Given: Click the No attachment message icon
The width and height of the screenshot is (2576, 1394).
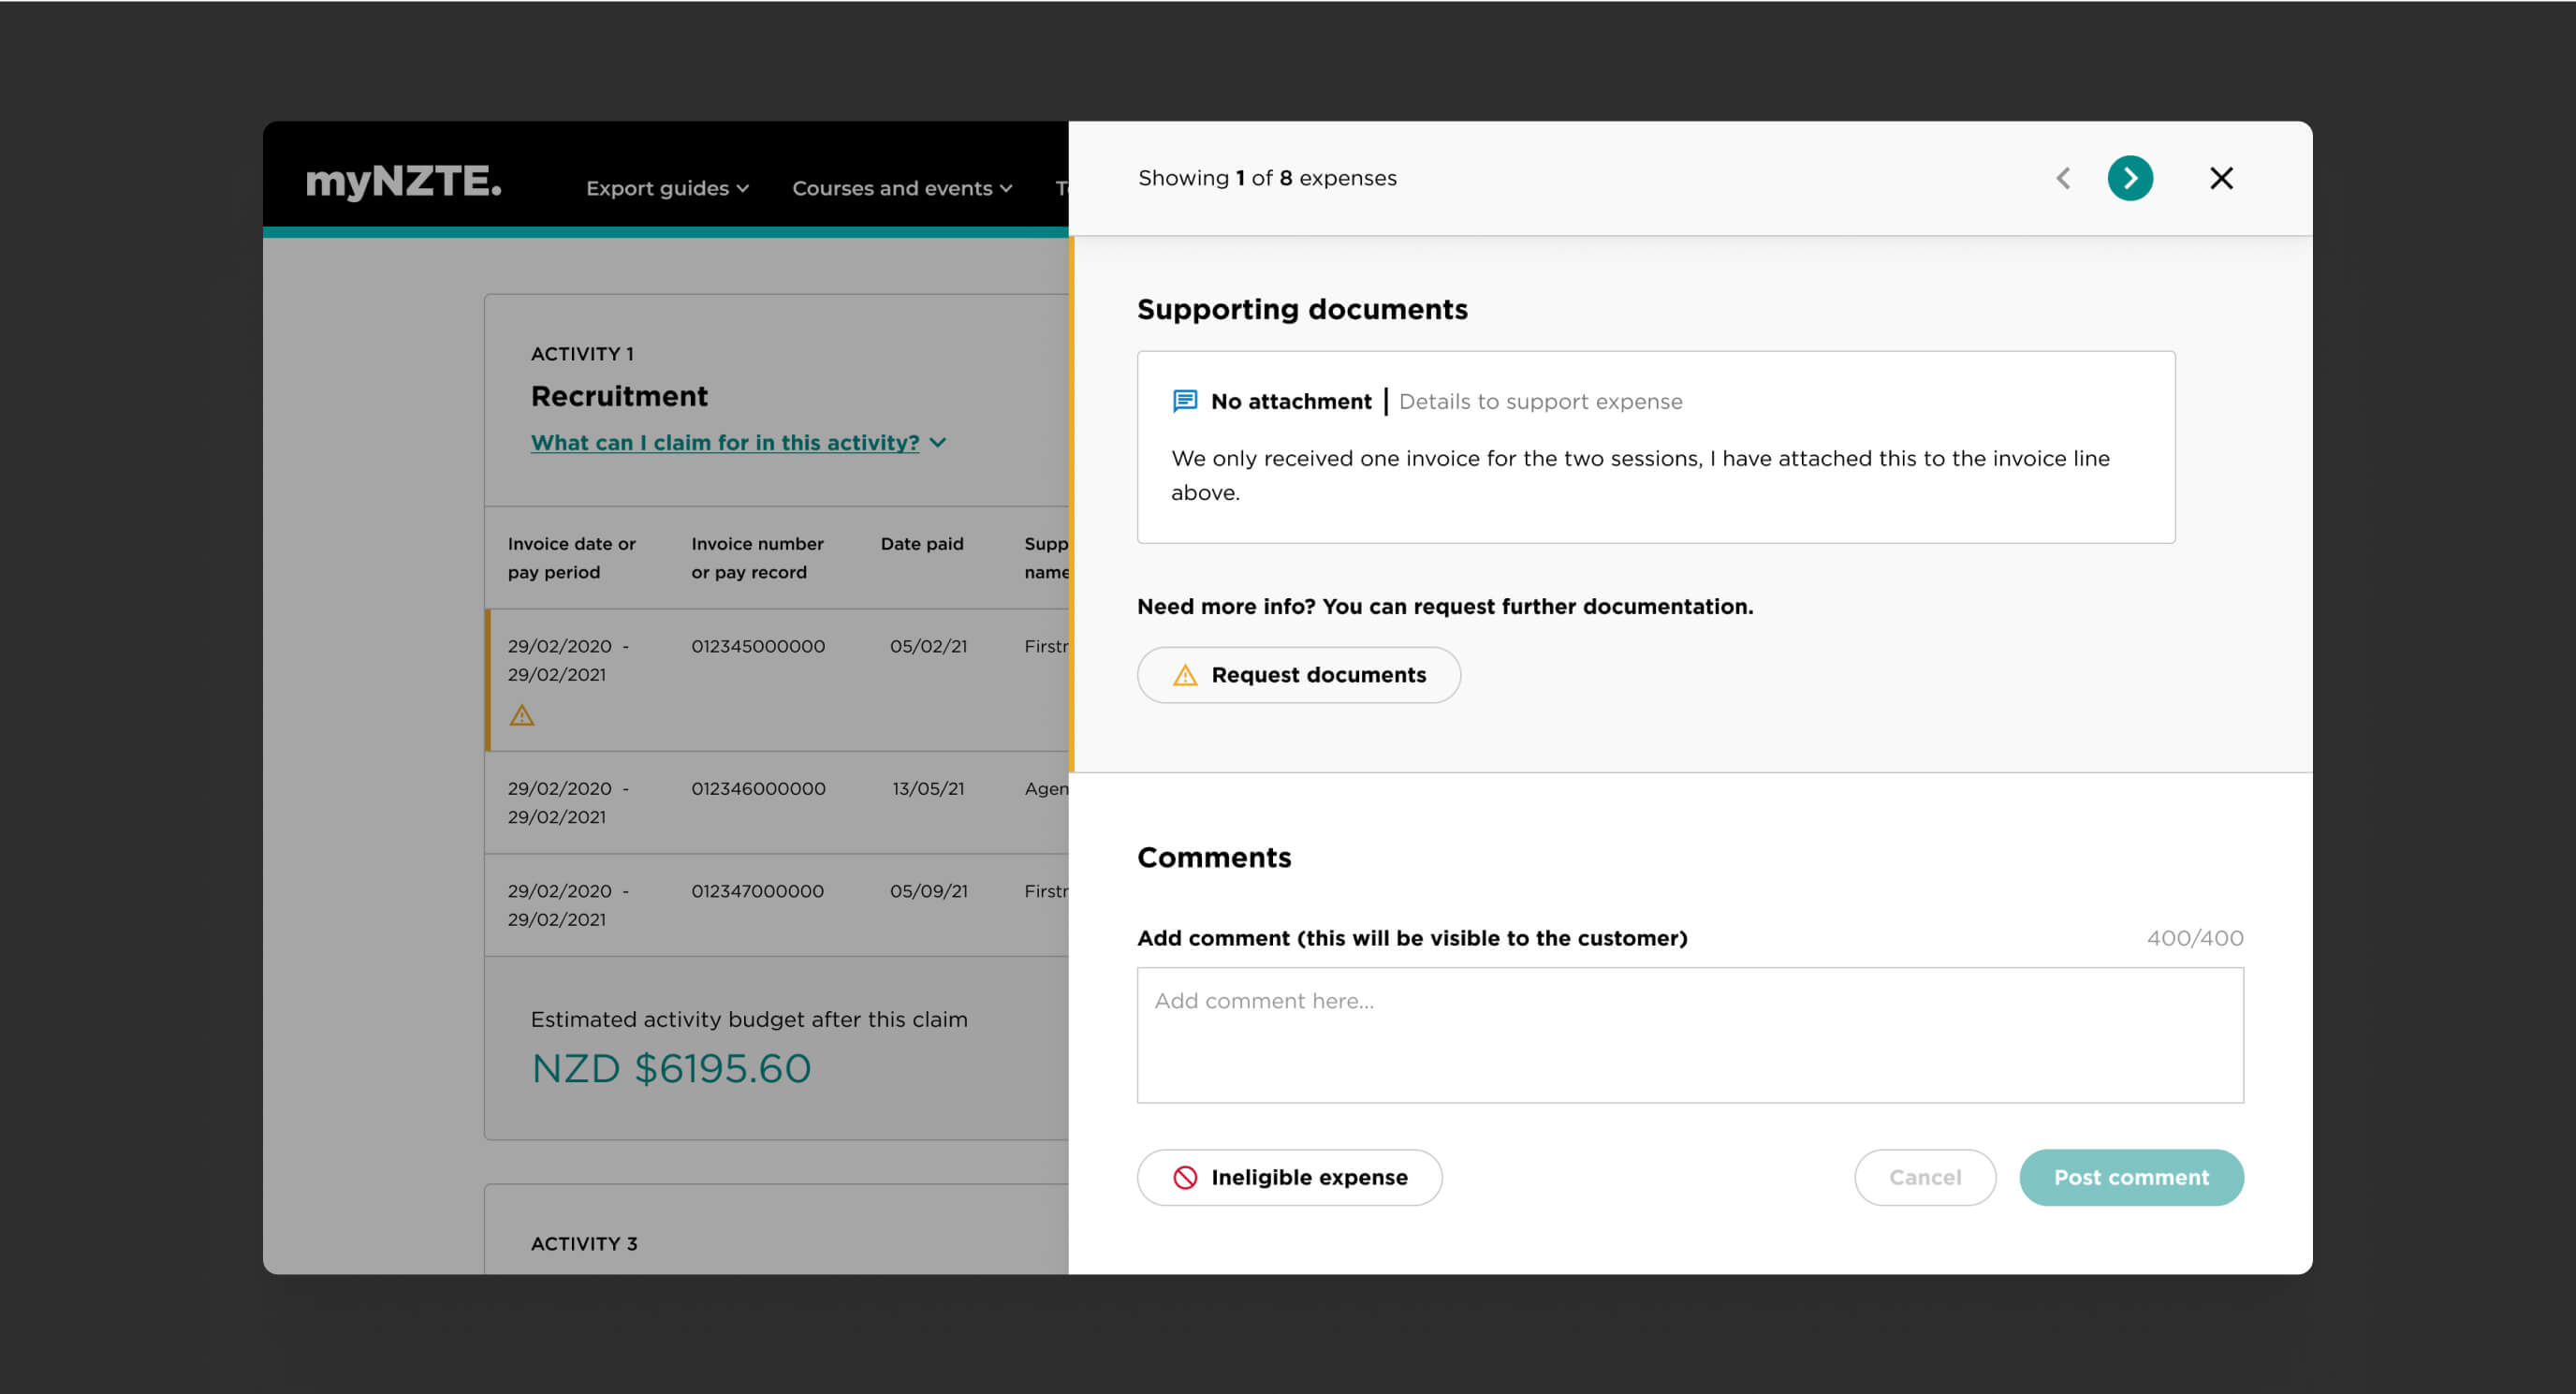Looking at the screenshot, I should pos(1184,401).
